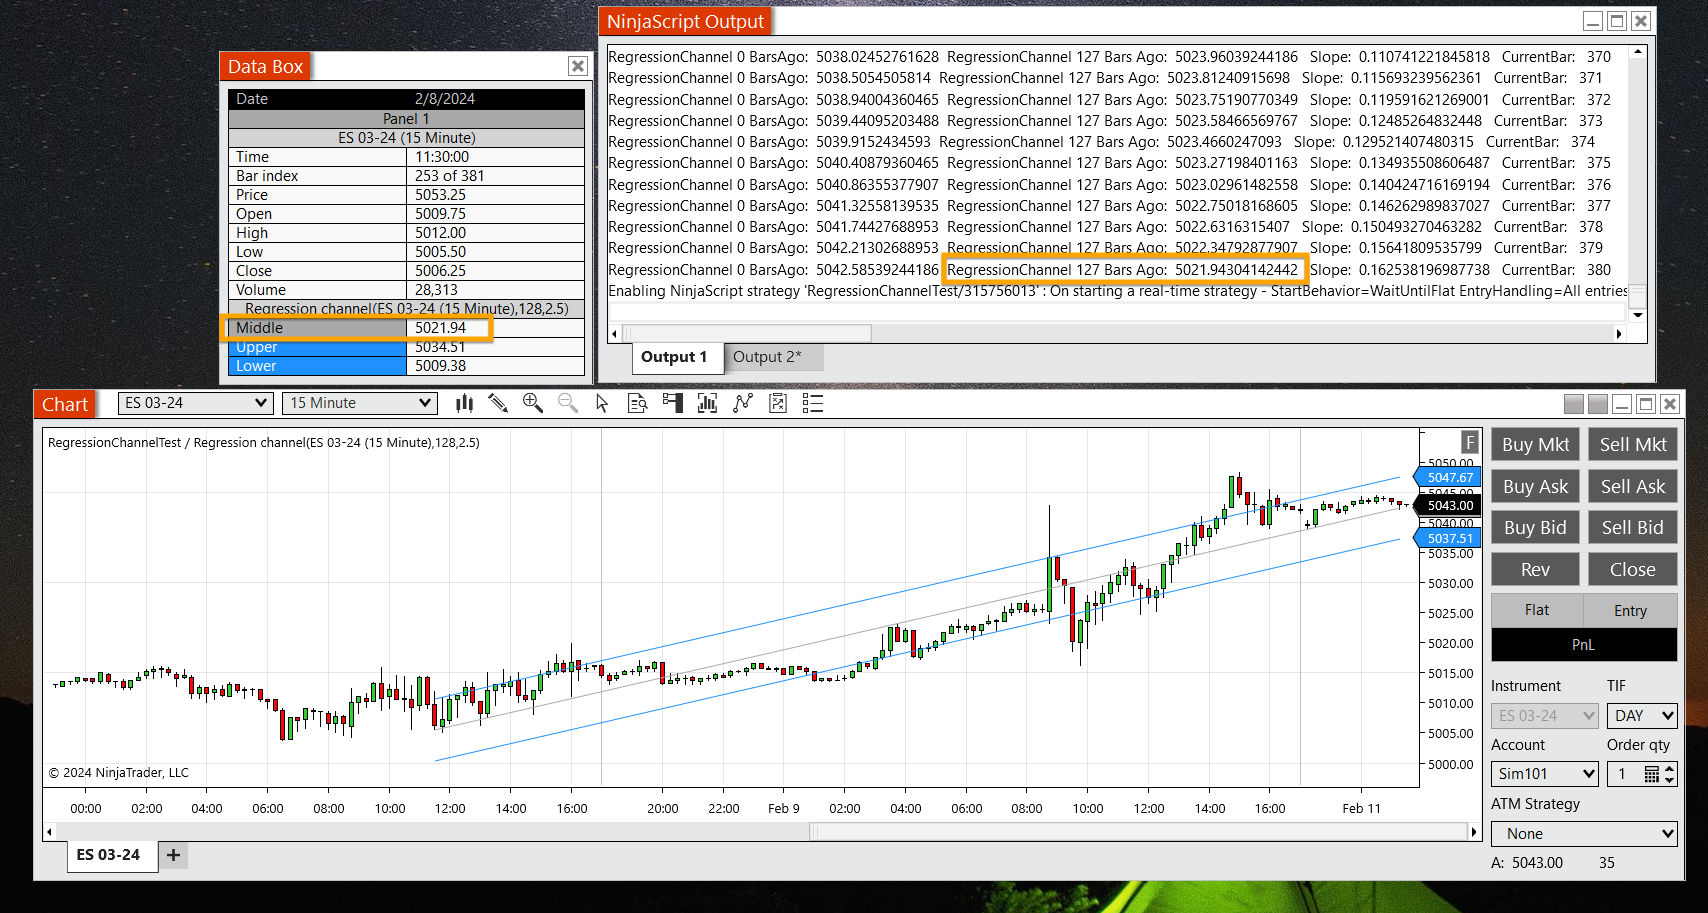
Task: Click the first gray link button in Chart title bar
Action: click(1574, 404)
